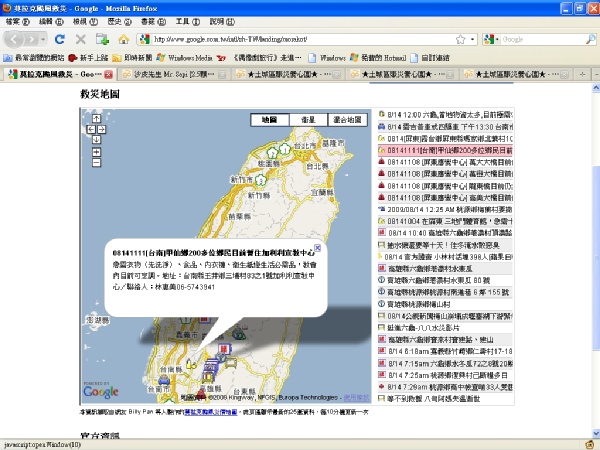600x450 pixels.
Task: Switch map view to 地圖
Action: pos(270,120)
